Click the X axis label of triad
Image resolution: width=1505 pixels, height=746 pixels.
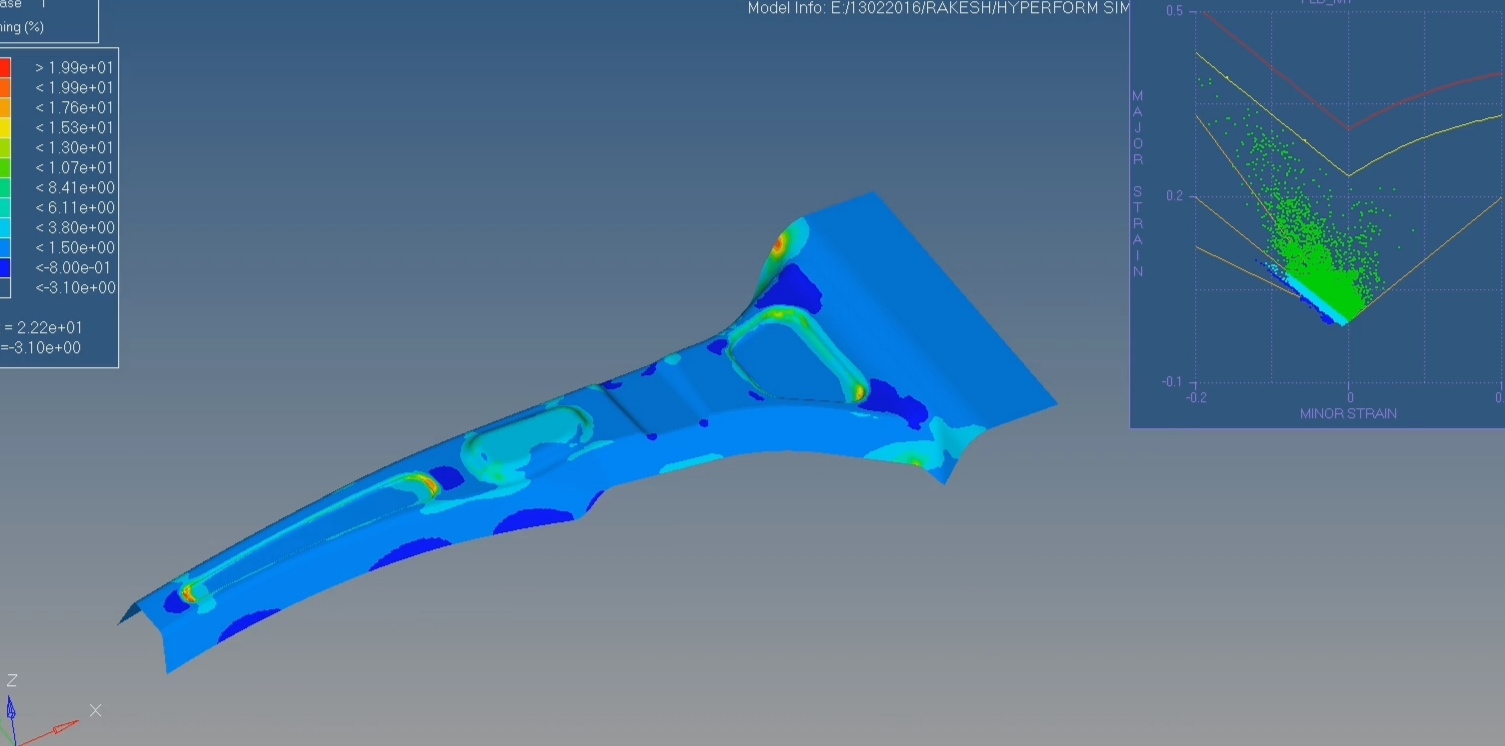pos(95,710)
